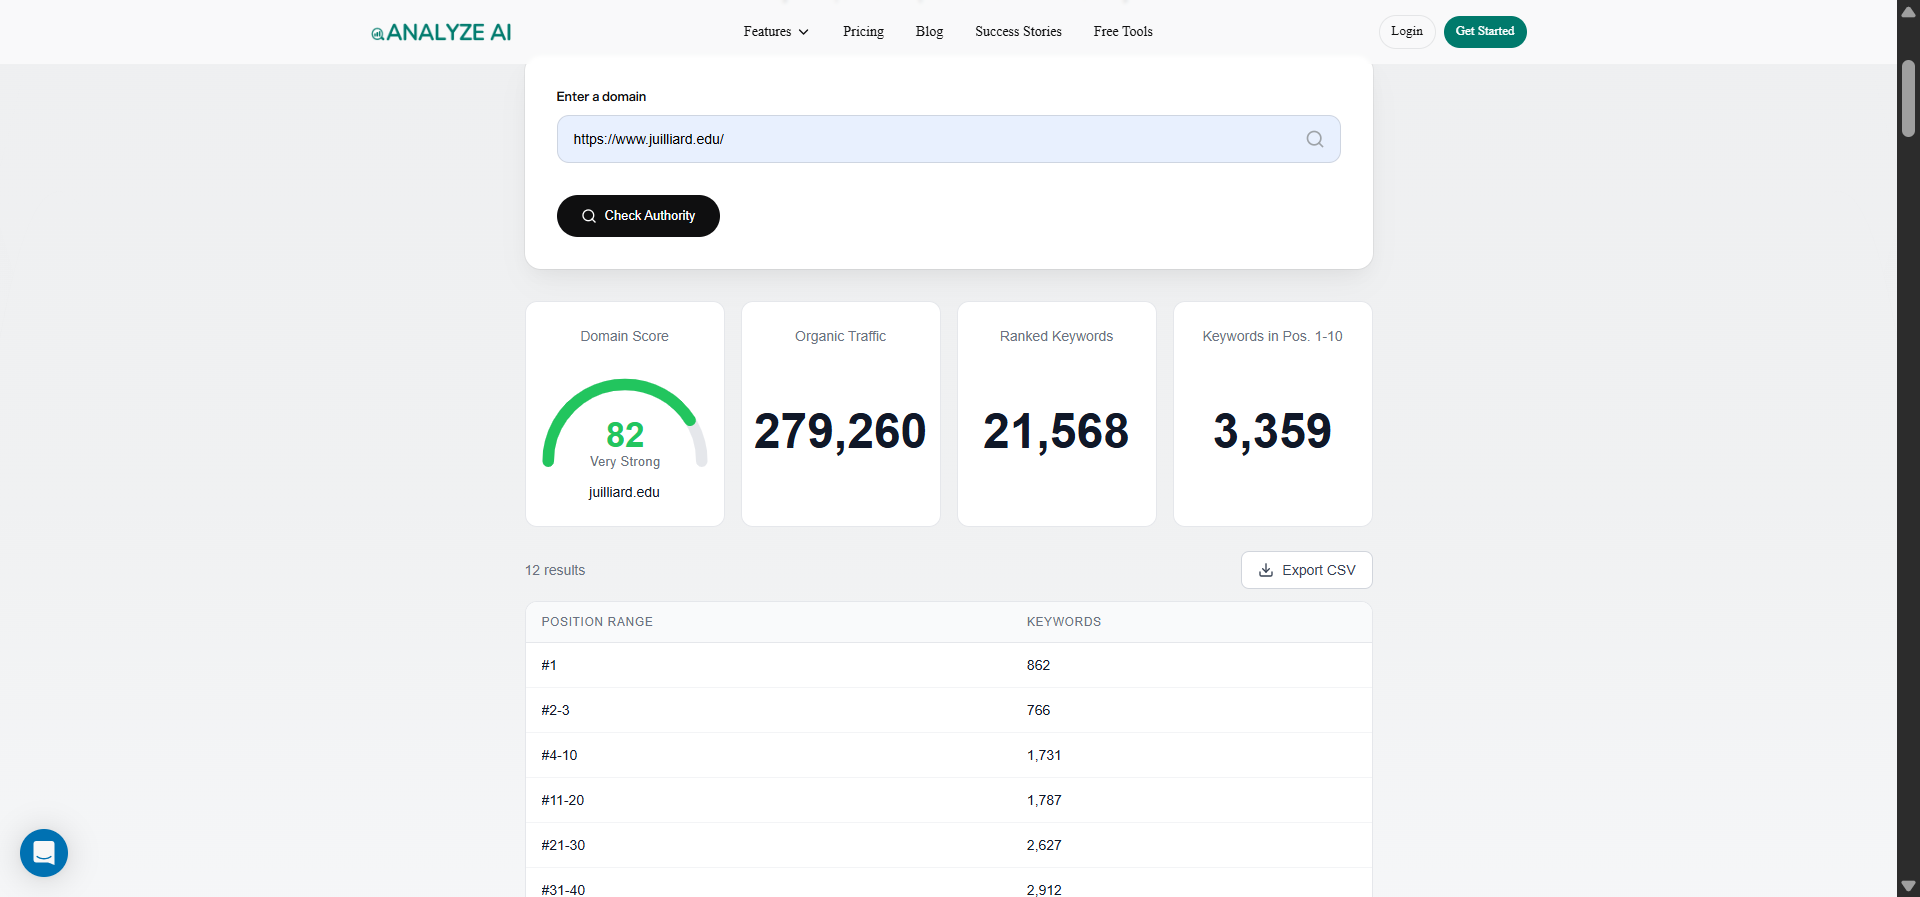This screenshot has width=1920, height=897.
Task: Export results with Export CSV
Action: pos(1306,570)
